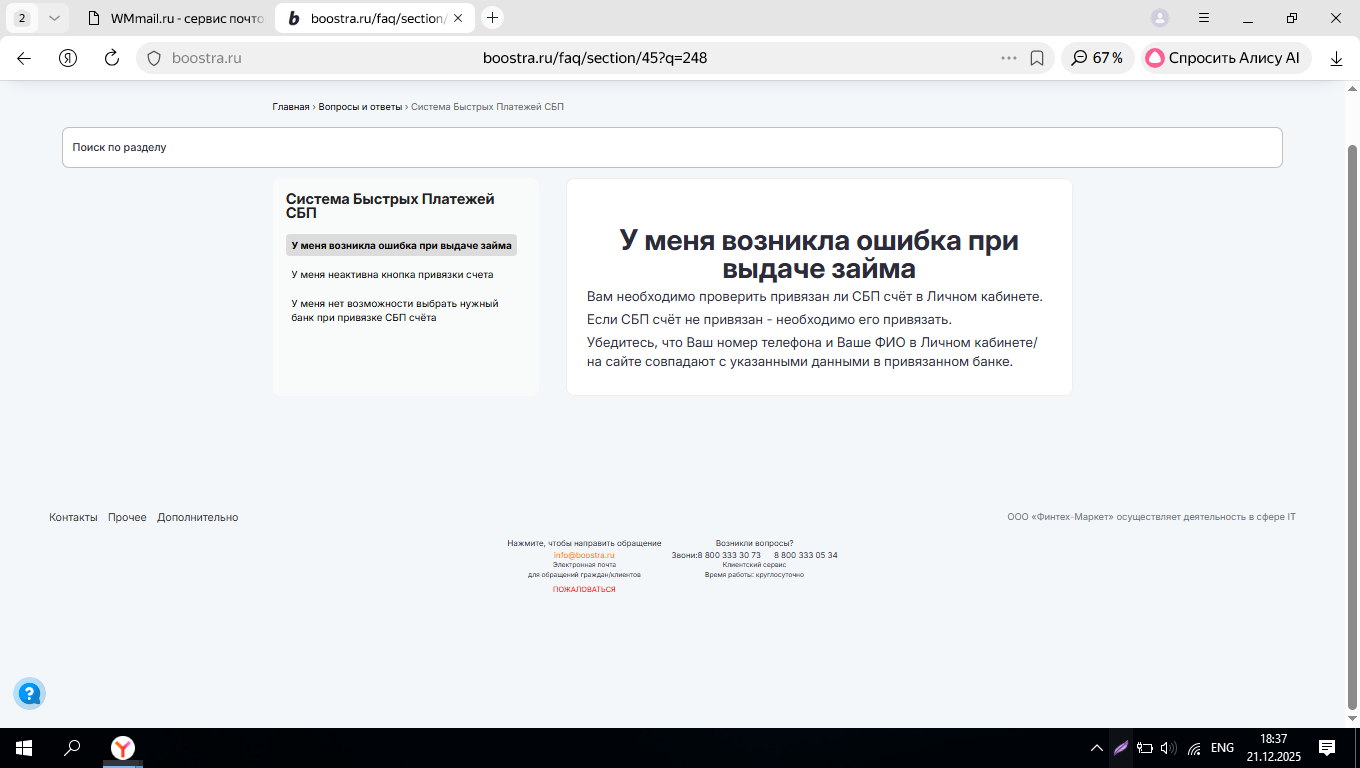Open a new tab with plus button
The image size is (1360, 768).
[492, 18]
